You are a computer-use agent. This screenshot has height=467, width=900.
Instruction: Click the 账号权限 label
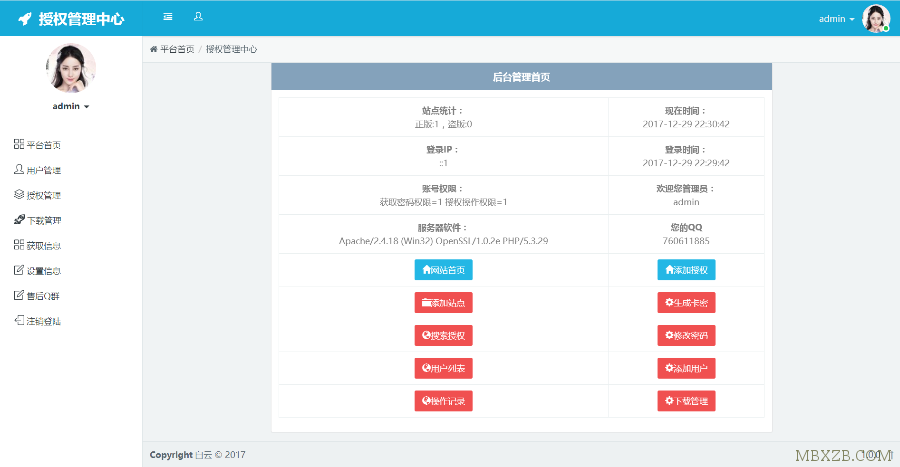click(443, 189)
